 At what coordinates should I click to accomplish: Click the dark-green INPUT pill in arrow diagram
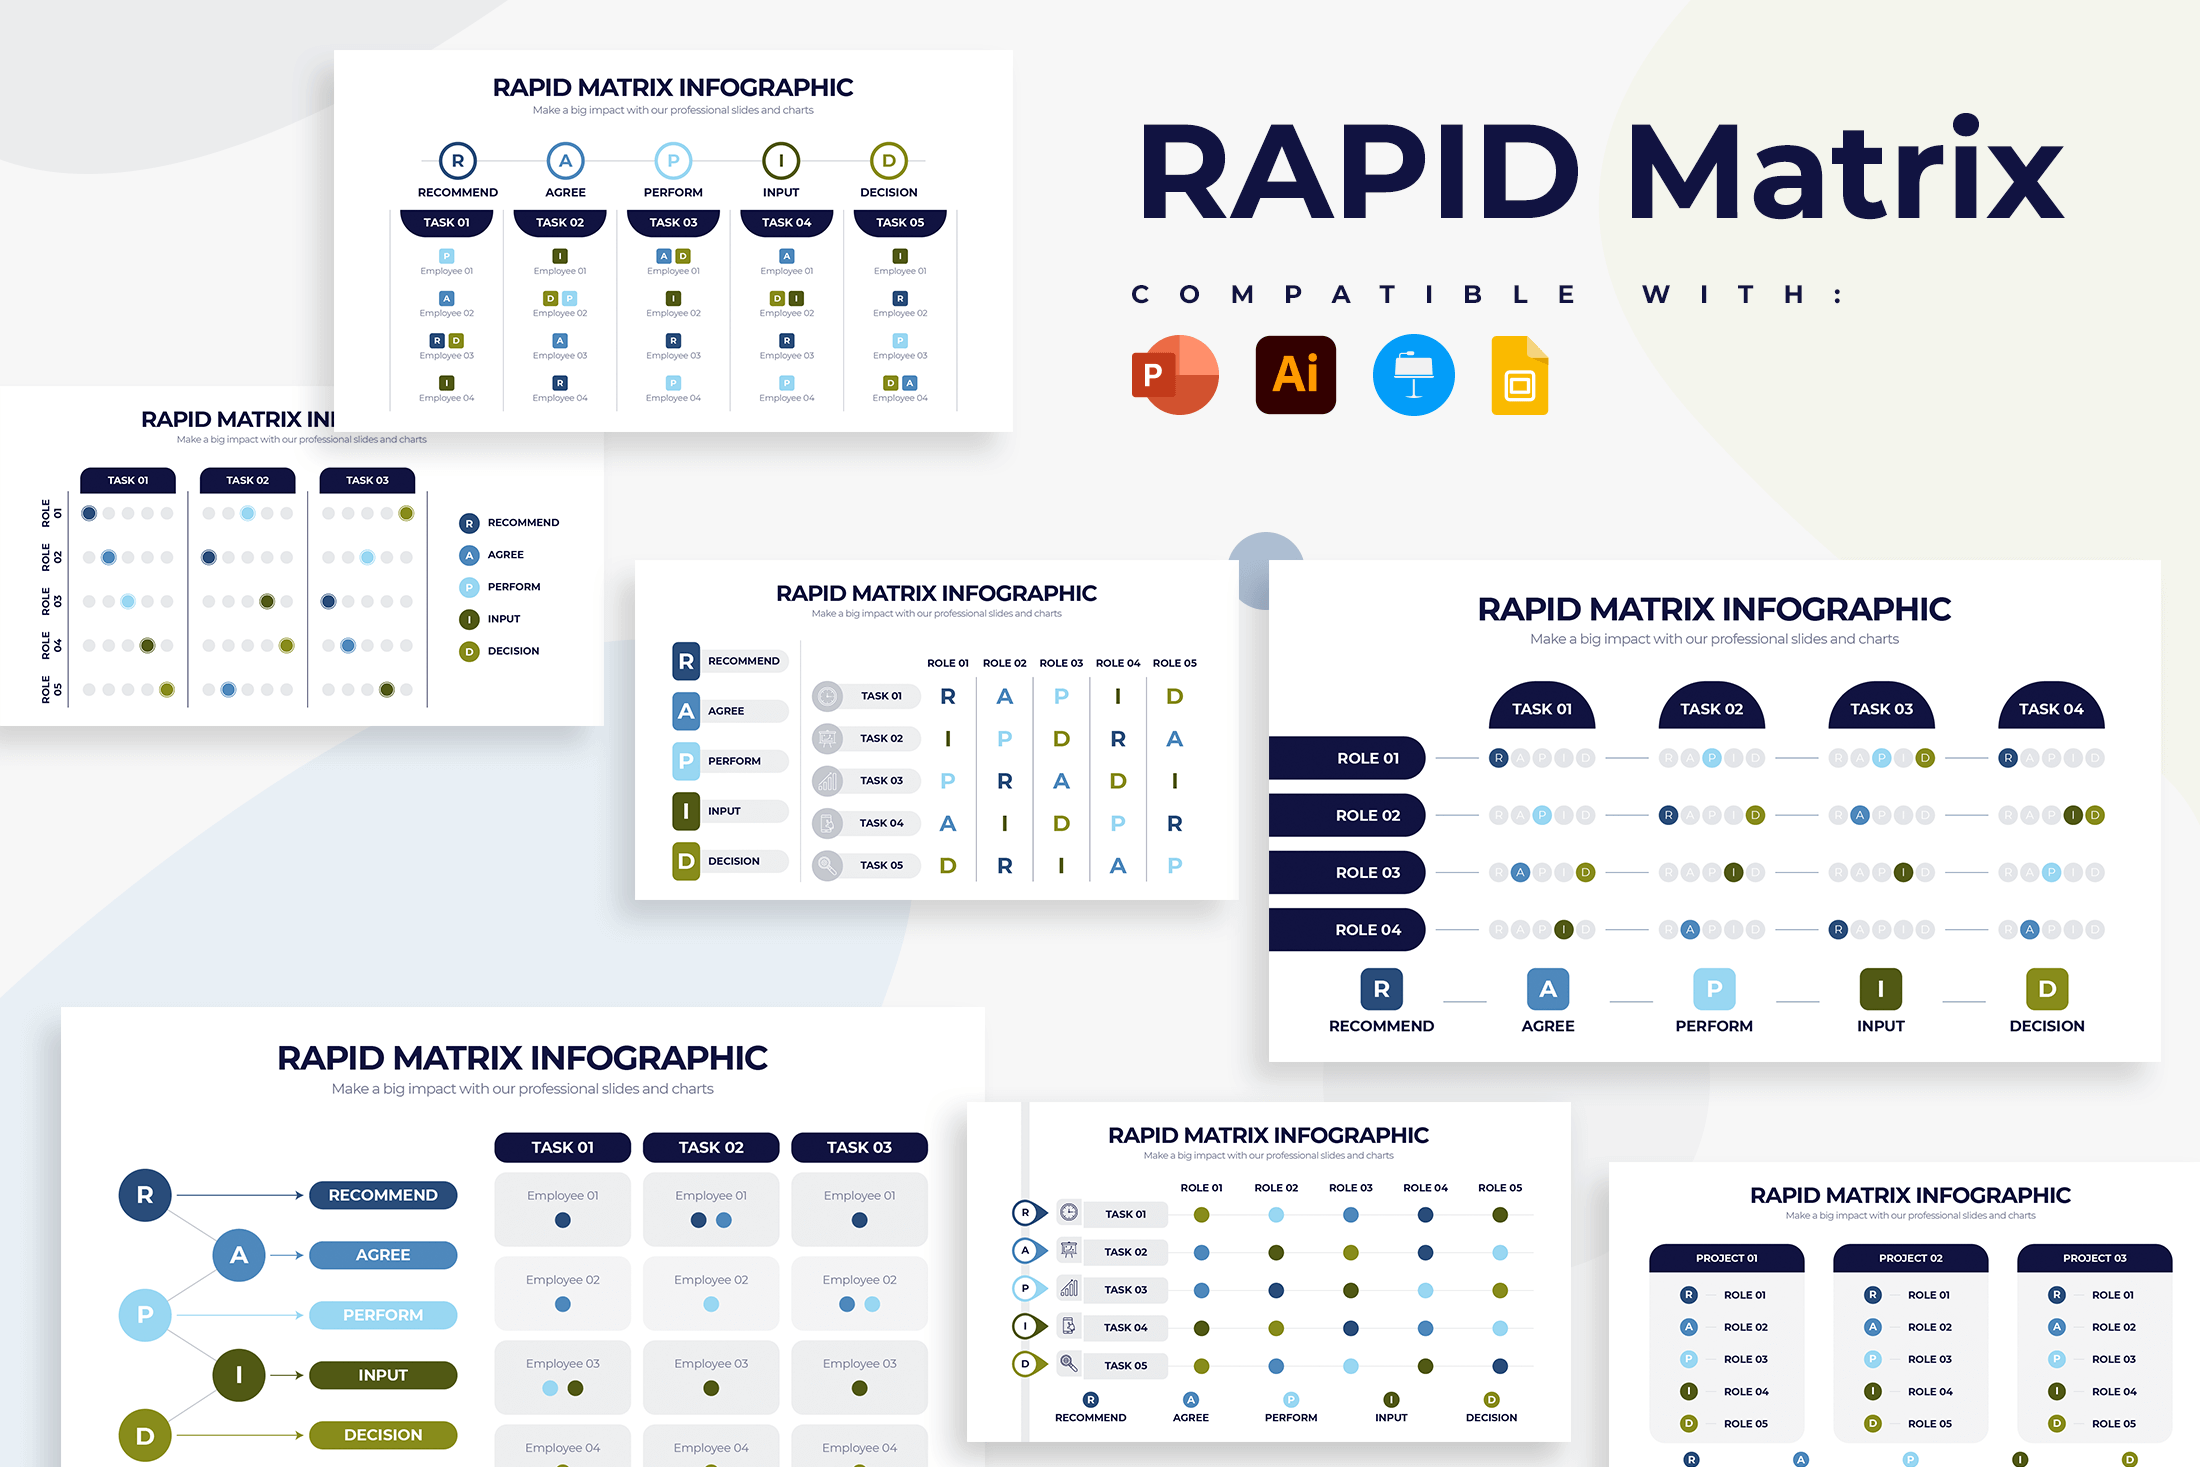click(x=383, y=1375)
